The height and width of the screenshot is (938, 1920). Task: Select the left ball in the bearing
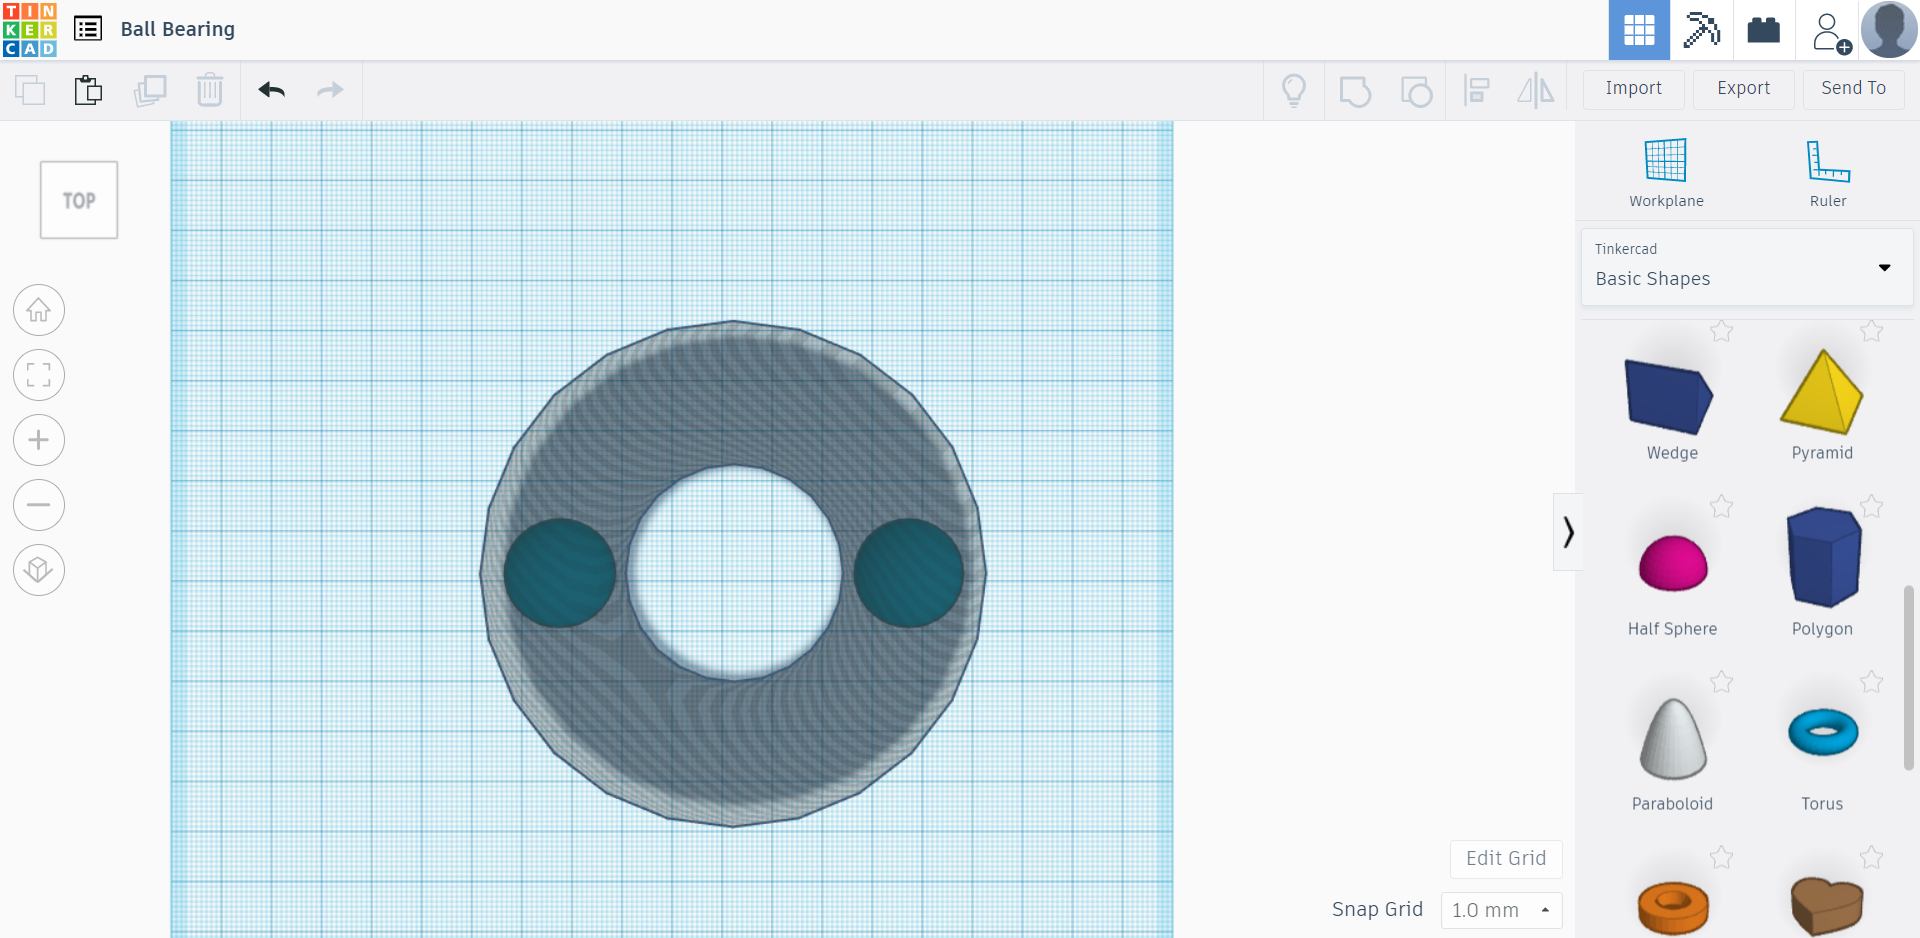(559, 573)
